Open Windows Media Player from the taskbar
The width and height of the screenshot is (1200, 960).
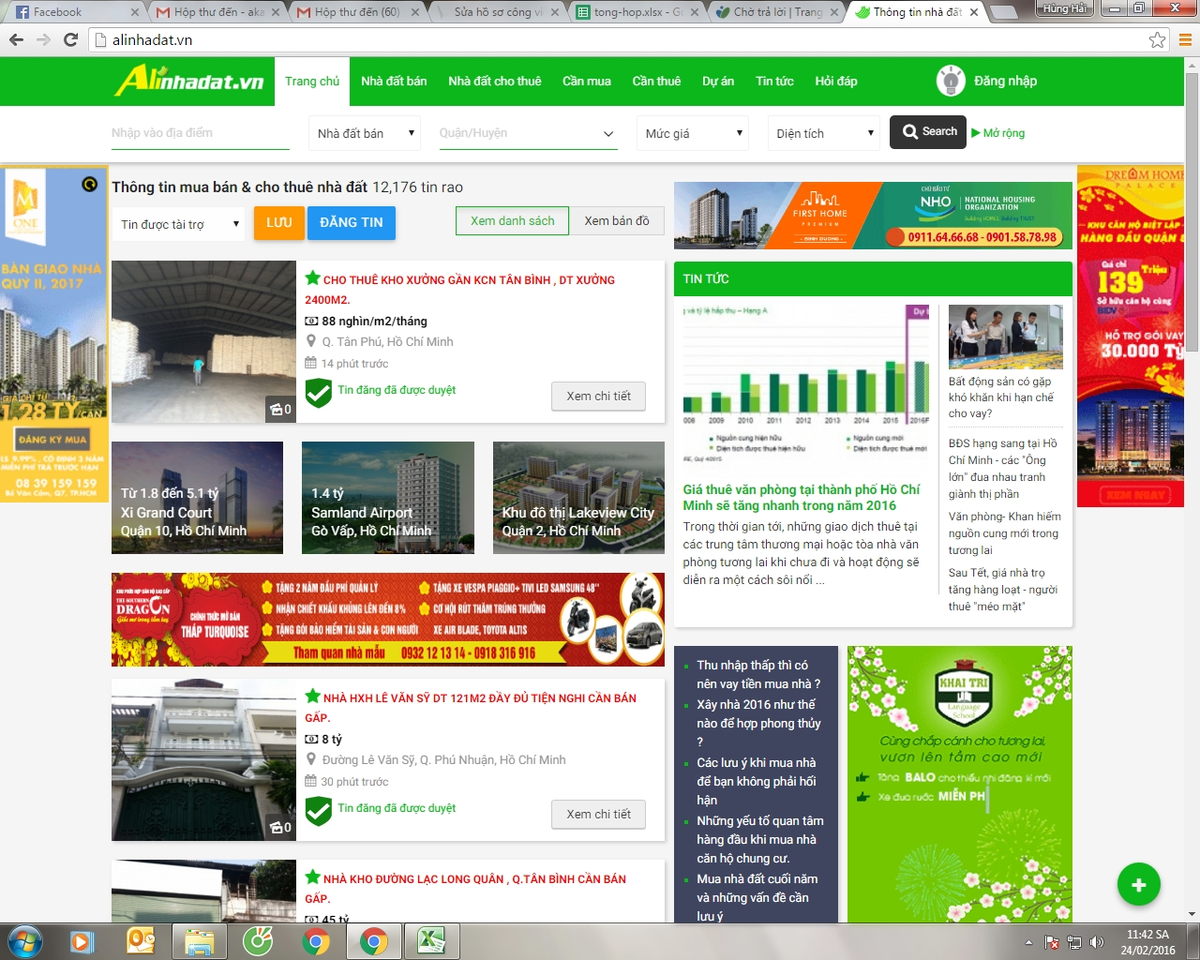[x=81, y=942]
